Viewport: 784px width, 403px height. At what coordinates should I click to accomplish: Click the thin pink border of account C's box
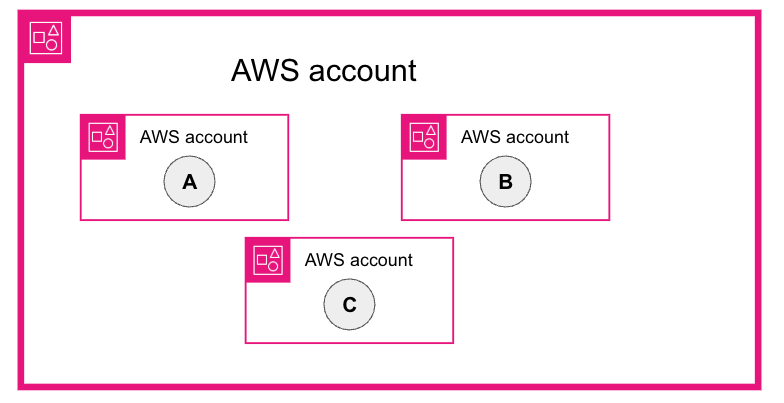point(350,343)
